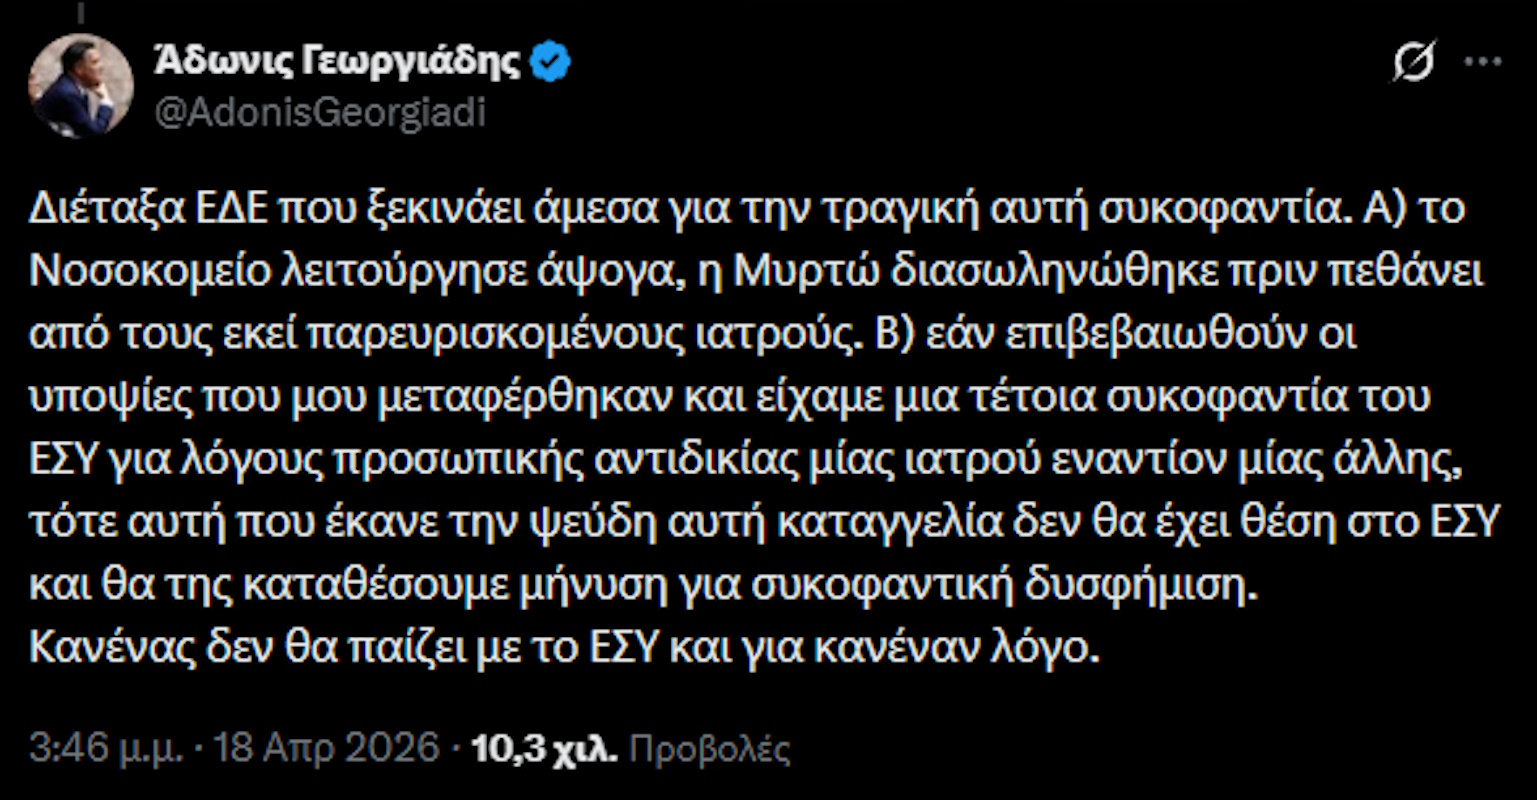Click the @AdonisGeorgiadi handle
The image size is (1537, 800).
(320, 110)
